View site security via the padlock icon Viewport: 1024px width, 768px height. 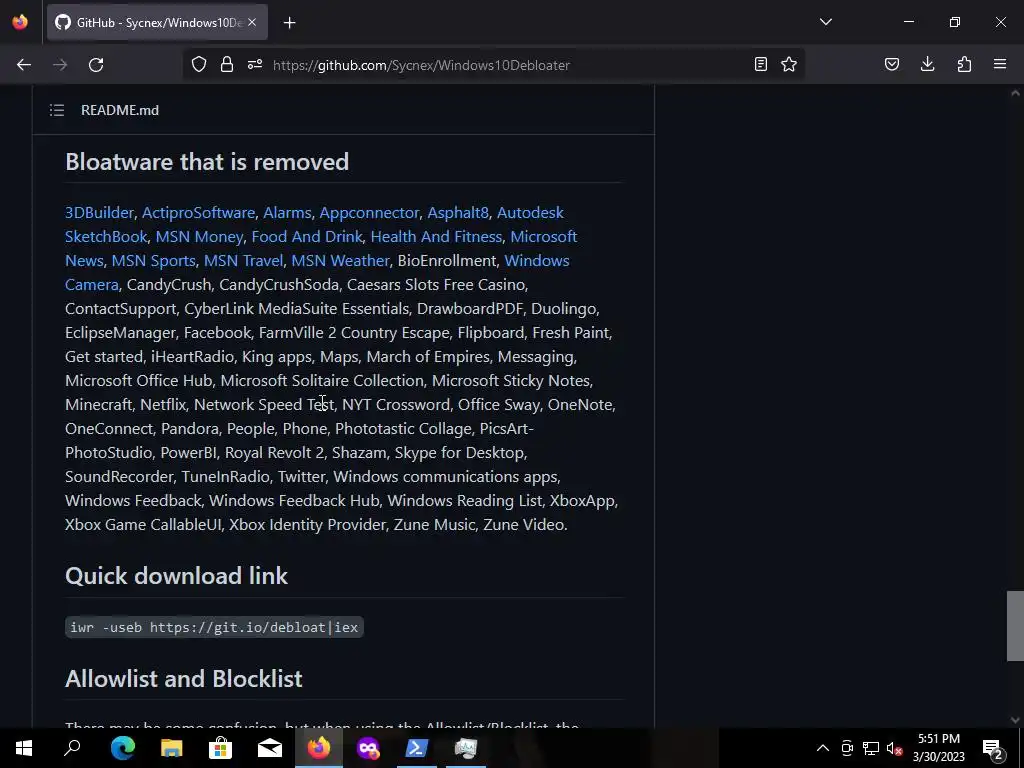(x=227, y=65)
